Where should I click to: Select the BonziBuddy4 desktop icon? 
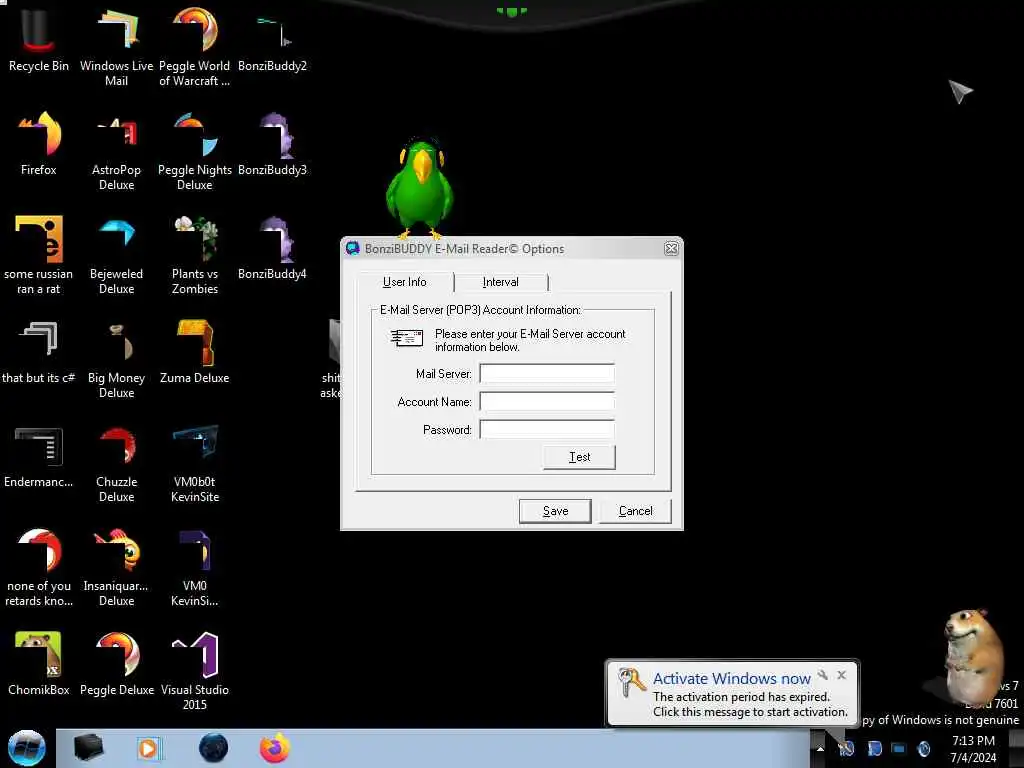272,248
